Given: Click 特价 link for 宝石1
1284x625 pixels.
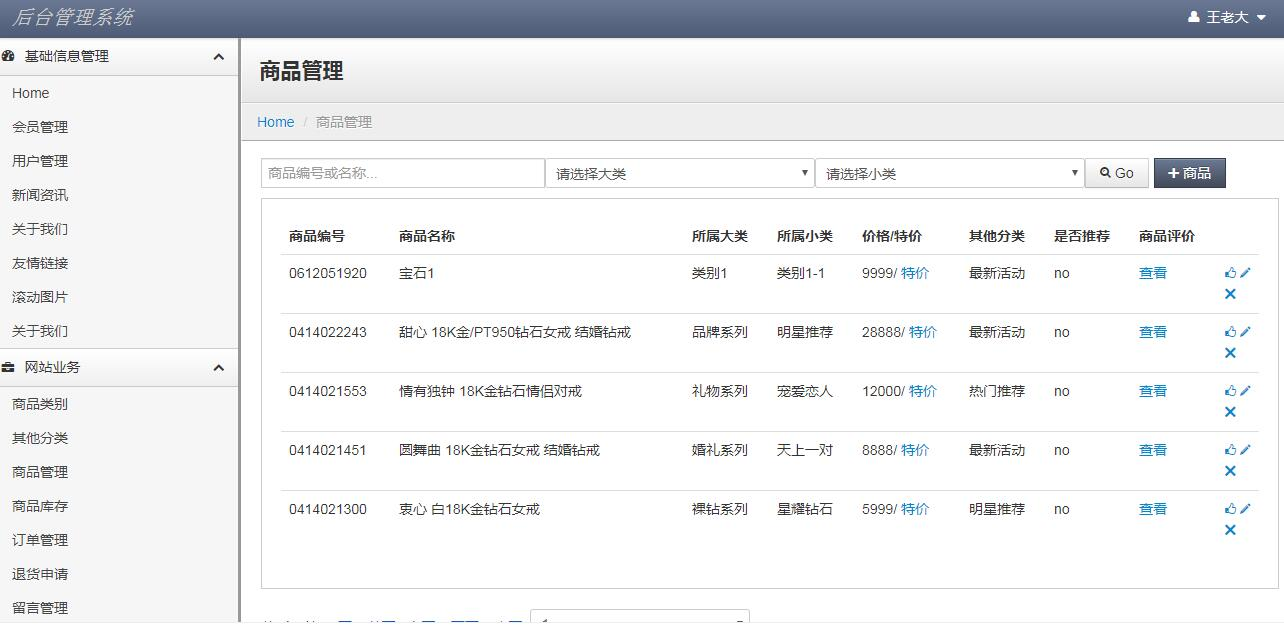Looking at the screenshot, I should coord(915,273).
